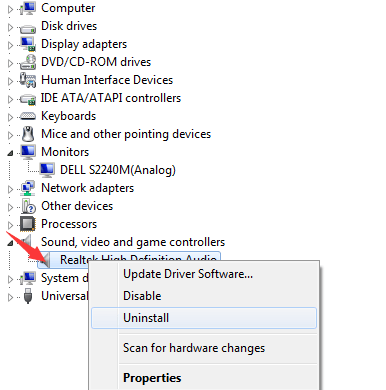This screenshot has height=390, width=386.
Task: Collapse the Monitors category
Action: 10,153
